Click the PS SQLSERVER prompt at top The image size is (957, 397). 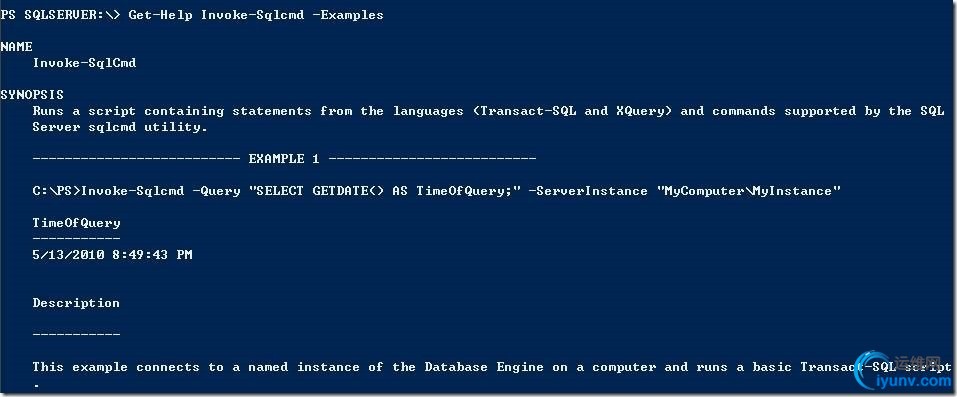coord(60,15)
